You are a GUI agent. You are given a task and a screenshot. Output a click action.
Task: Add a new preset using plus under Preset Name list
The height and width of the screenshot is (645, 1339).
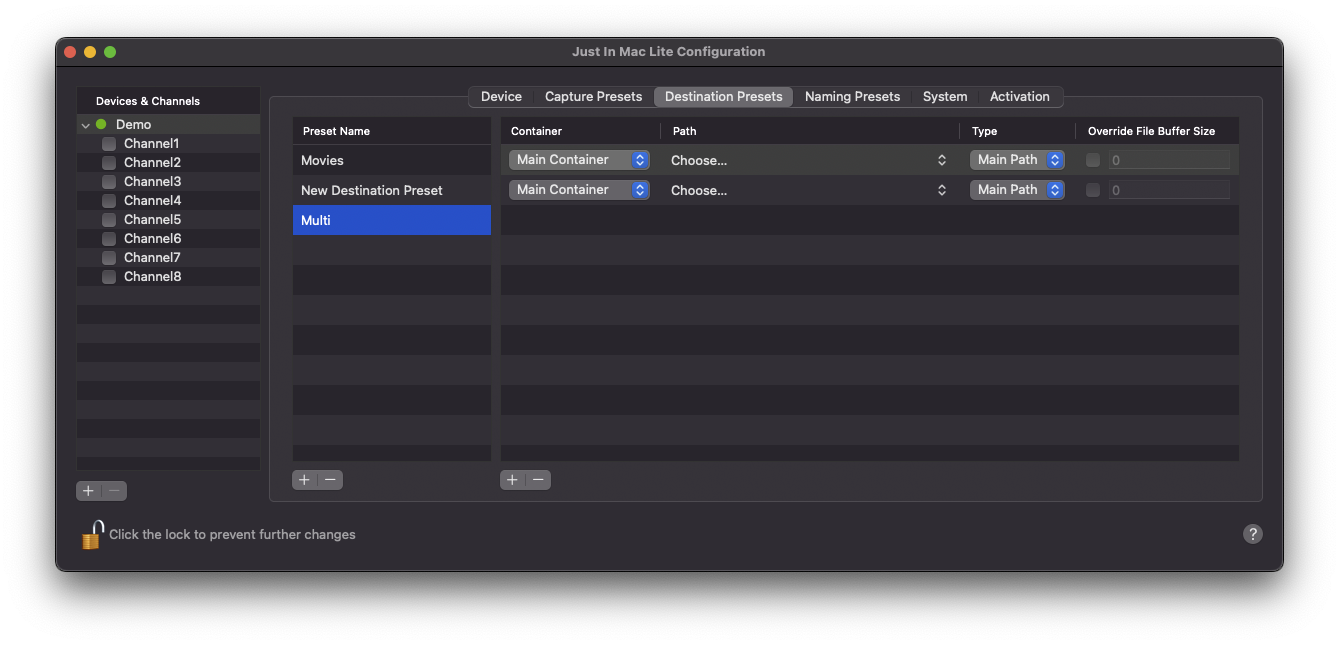[305, 480]
